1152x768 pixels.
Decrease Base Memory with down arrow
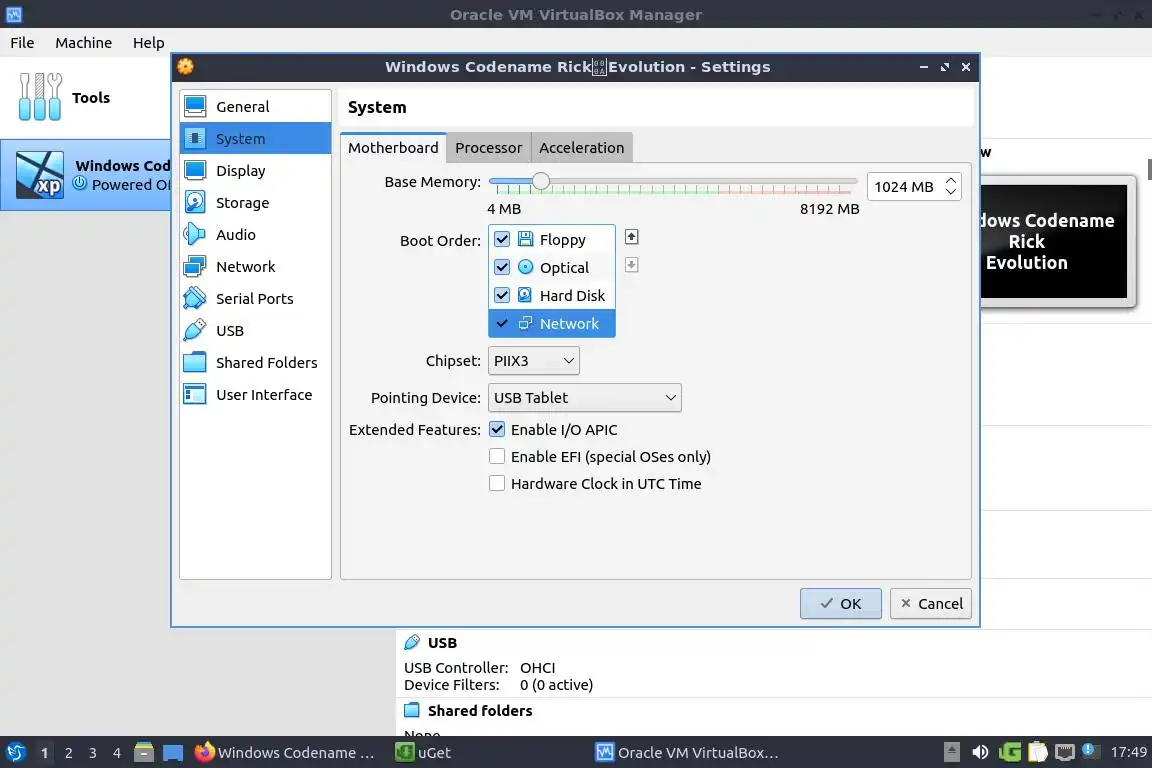coord(951,192)
